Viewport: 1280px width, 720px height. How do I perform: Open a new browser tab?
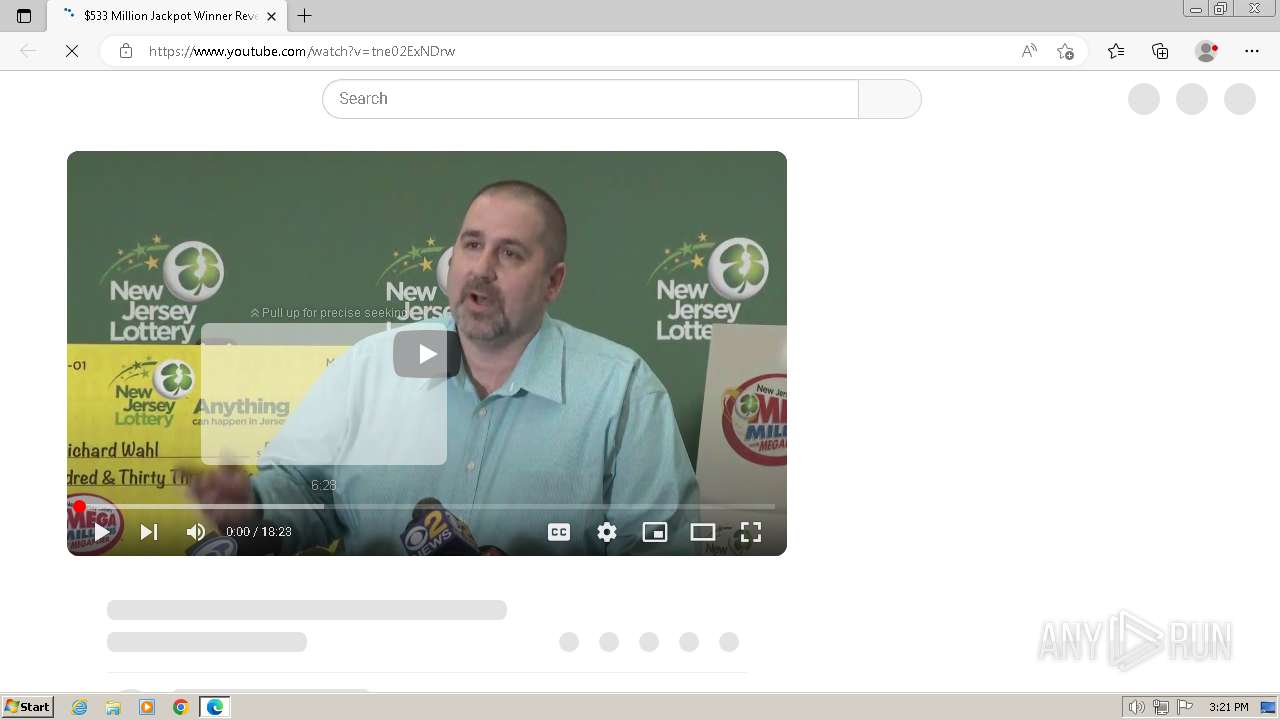click(305, 16)
